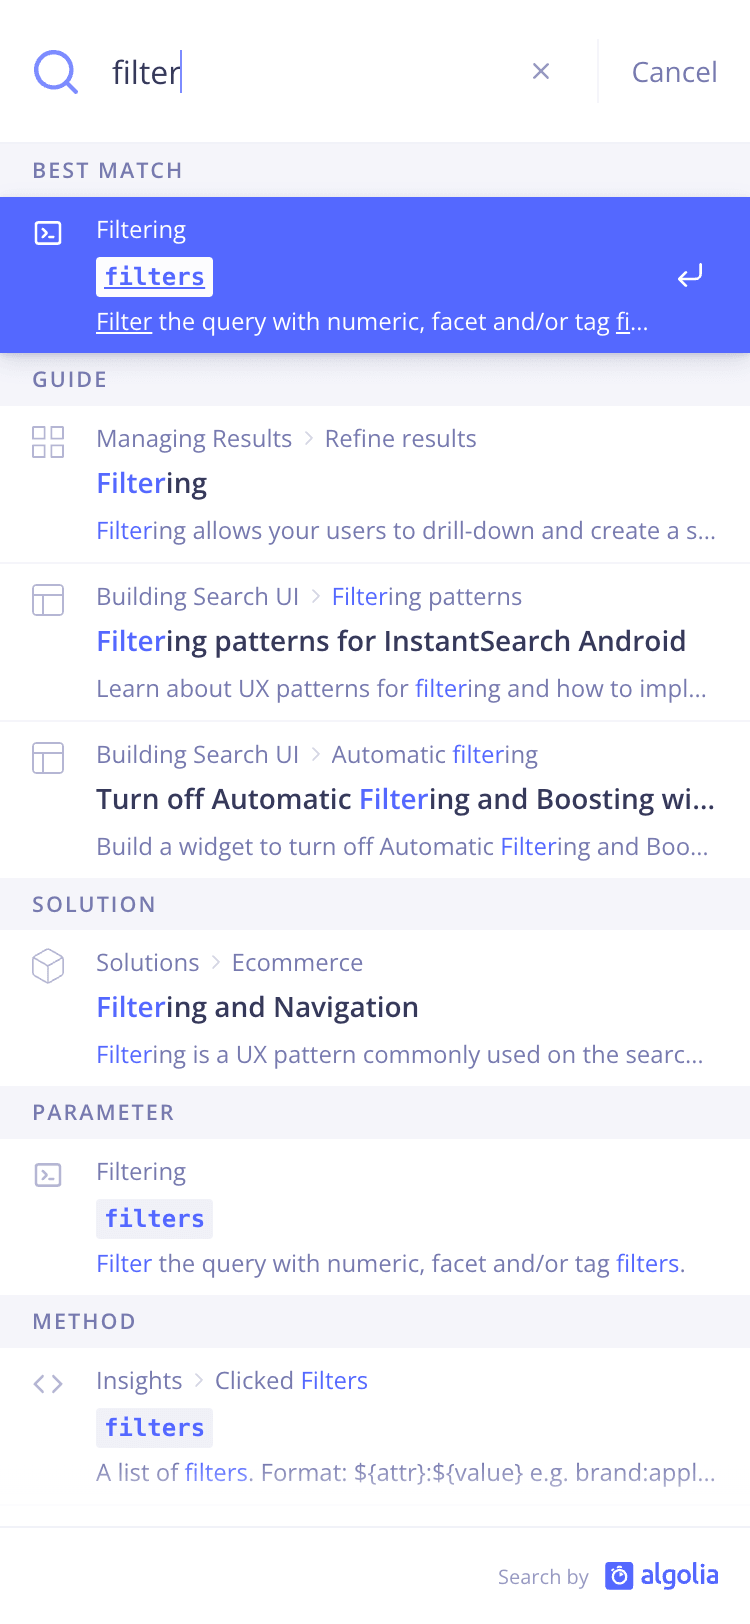Clear the search query with the X
The image size is (750, 1624).
tap(541, 71)
